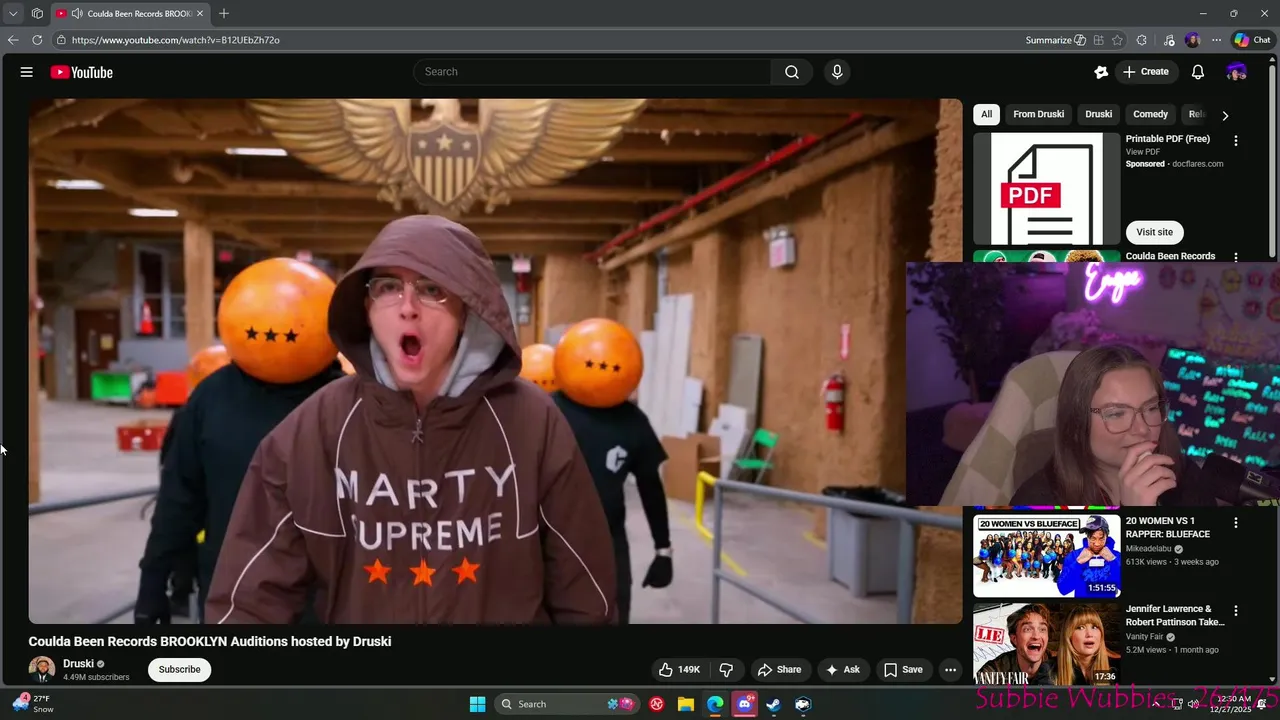Summarize page with Copilot
This screenshot has height=720, width=1280.
point(1056,40)
